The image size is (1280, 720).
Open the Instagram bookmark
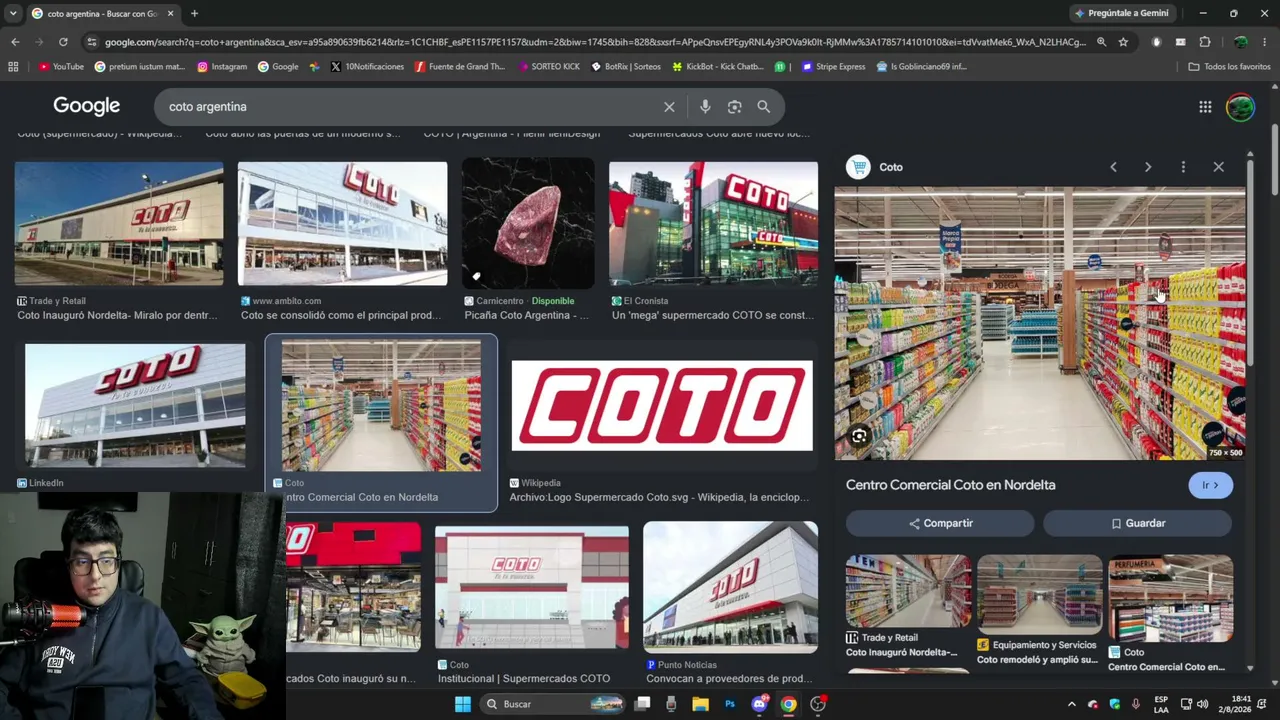(222, 67)
